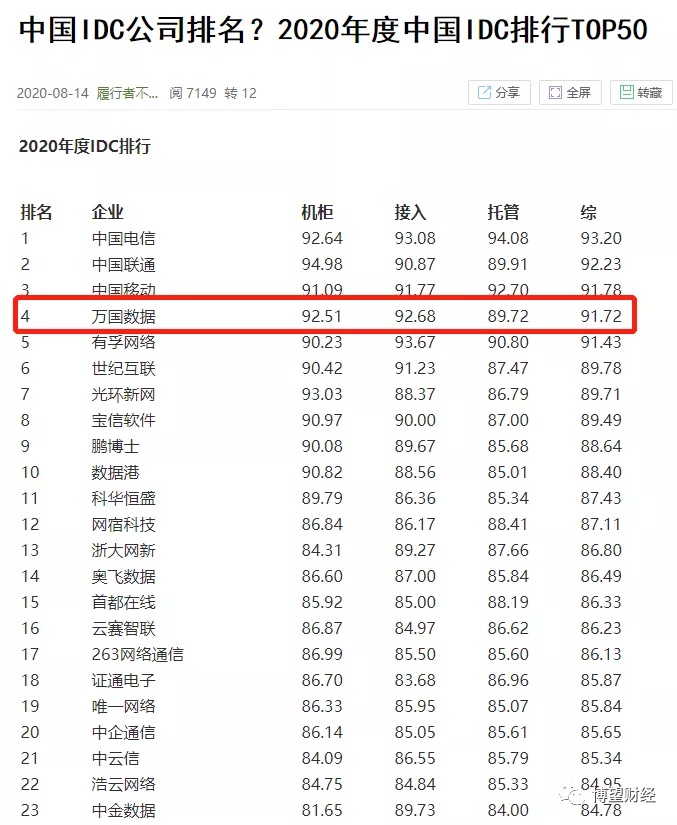The image size is (677, 825).
Task: Click the 企业 column header
Action: (108, 212)
